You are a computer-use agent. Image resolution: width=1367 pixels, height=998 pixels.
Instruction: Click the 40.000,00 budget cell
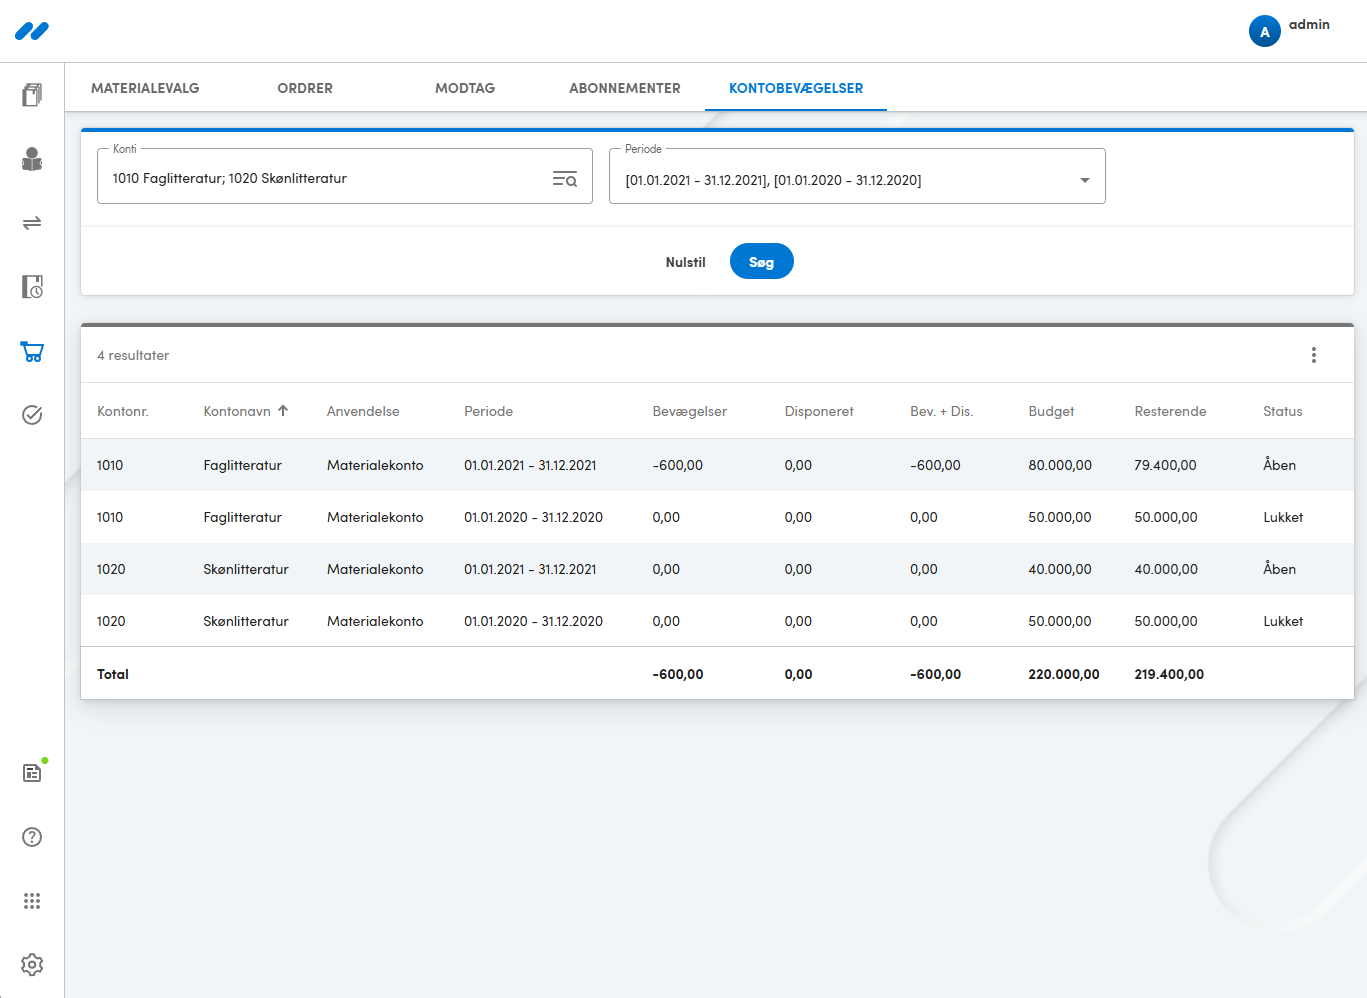[1060, 569]
